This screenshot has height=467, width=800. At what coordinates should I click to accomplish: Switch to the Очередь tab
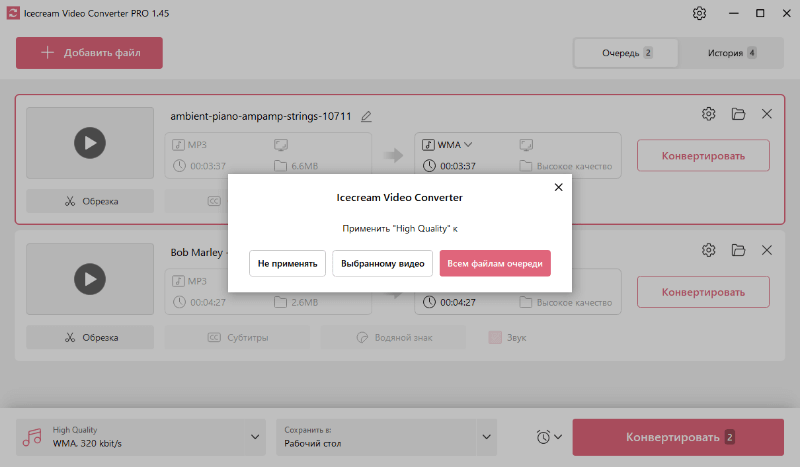click(626, 53)
